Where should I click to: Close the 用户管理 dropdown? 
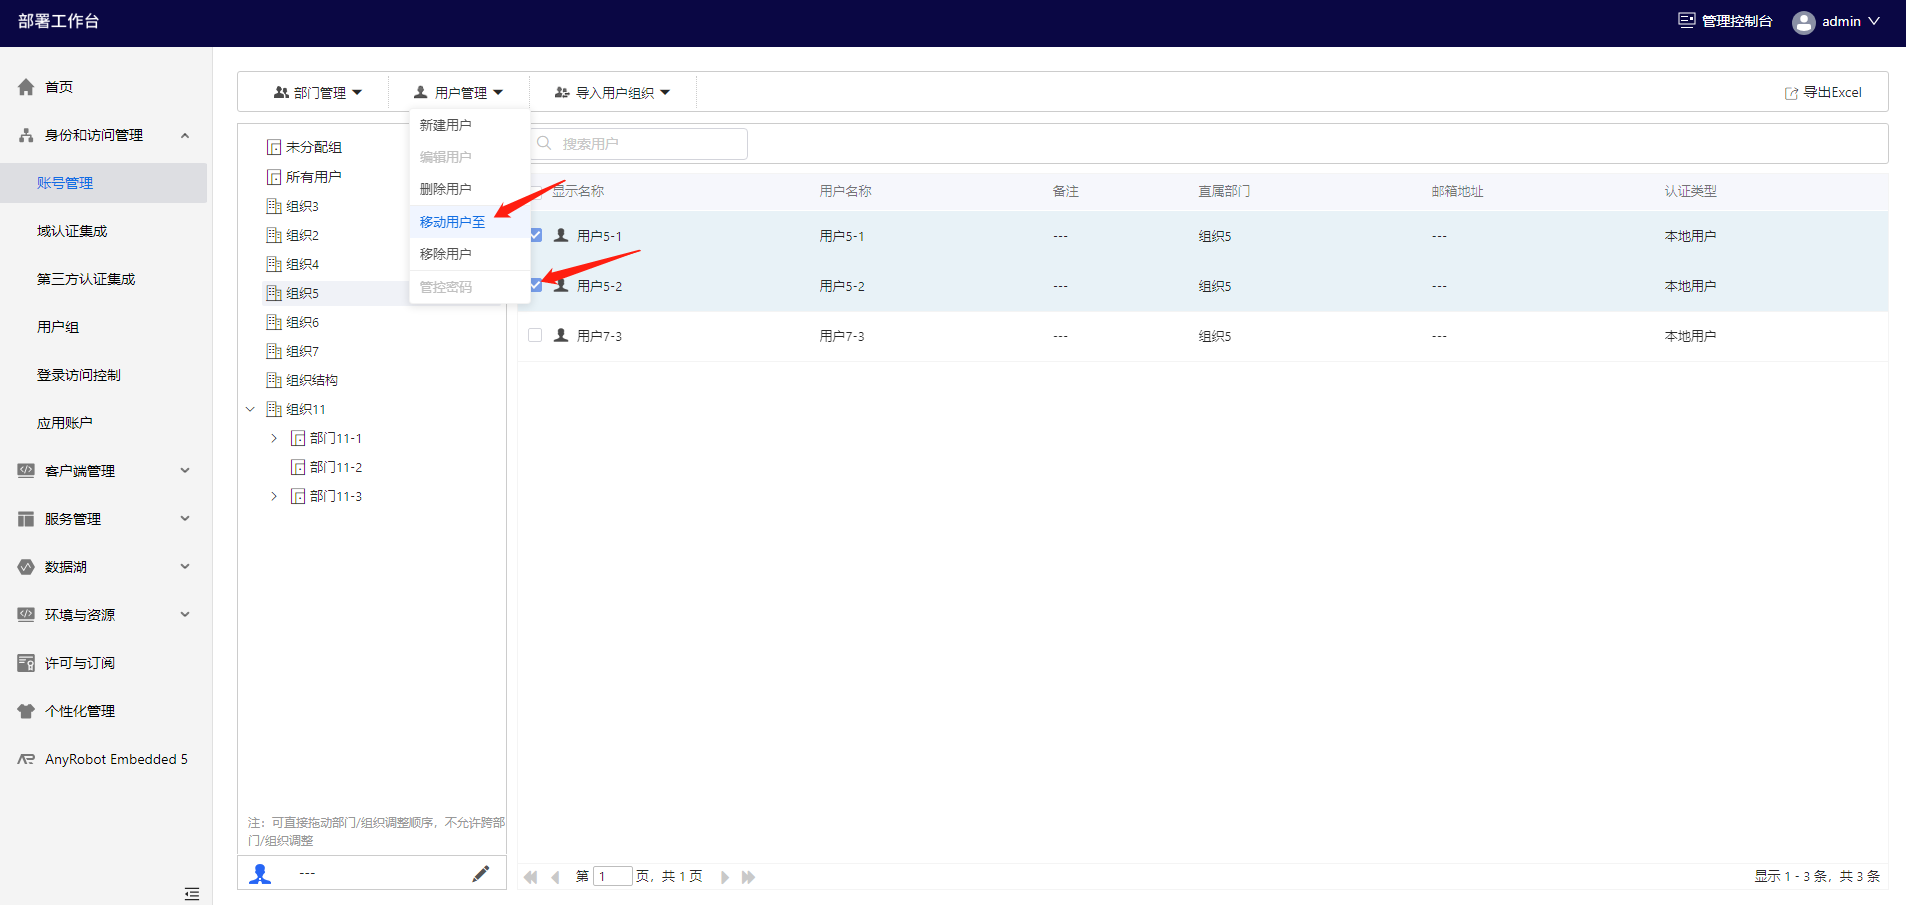(x=458, y=92)
